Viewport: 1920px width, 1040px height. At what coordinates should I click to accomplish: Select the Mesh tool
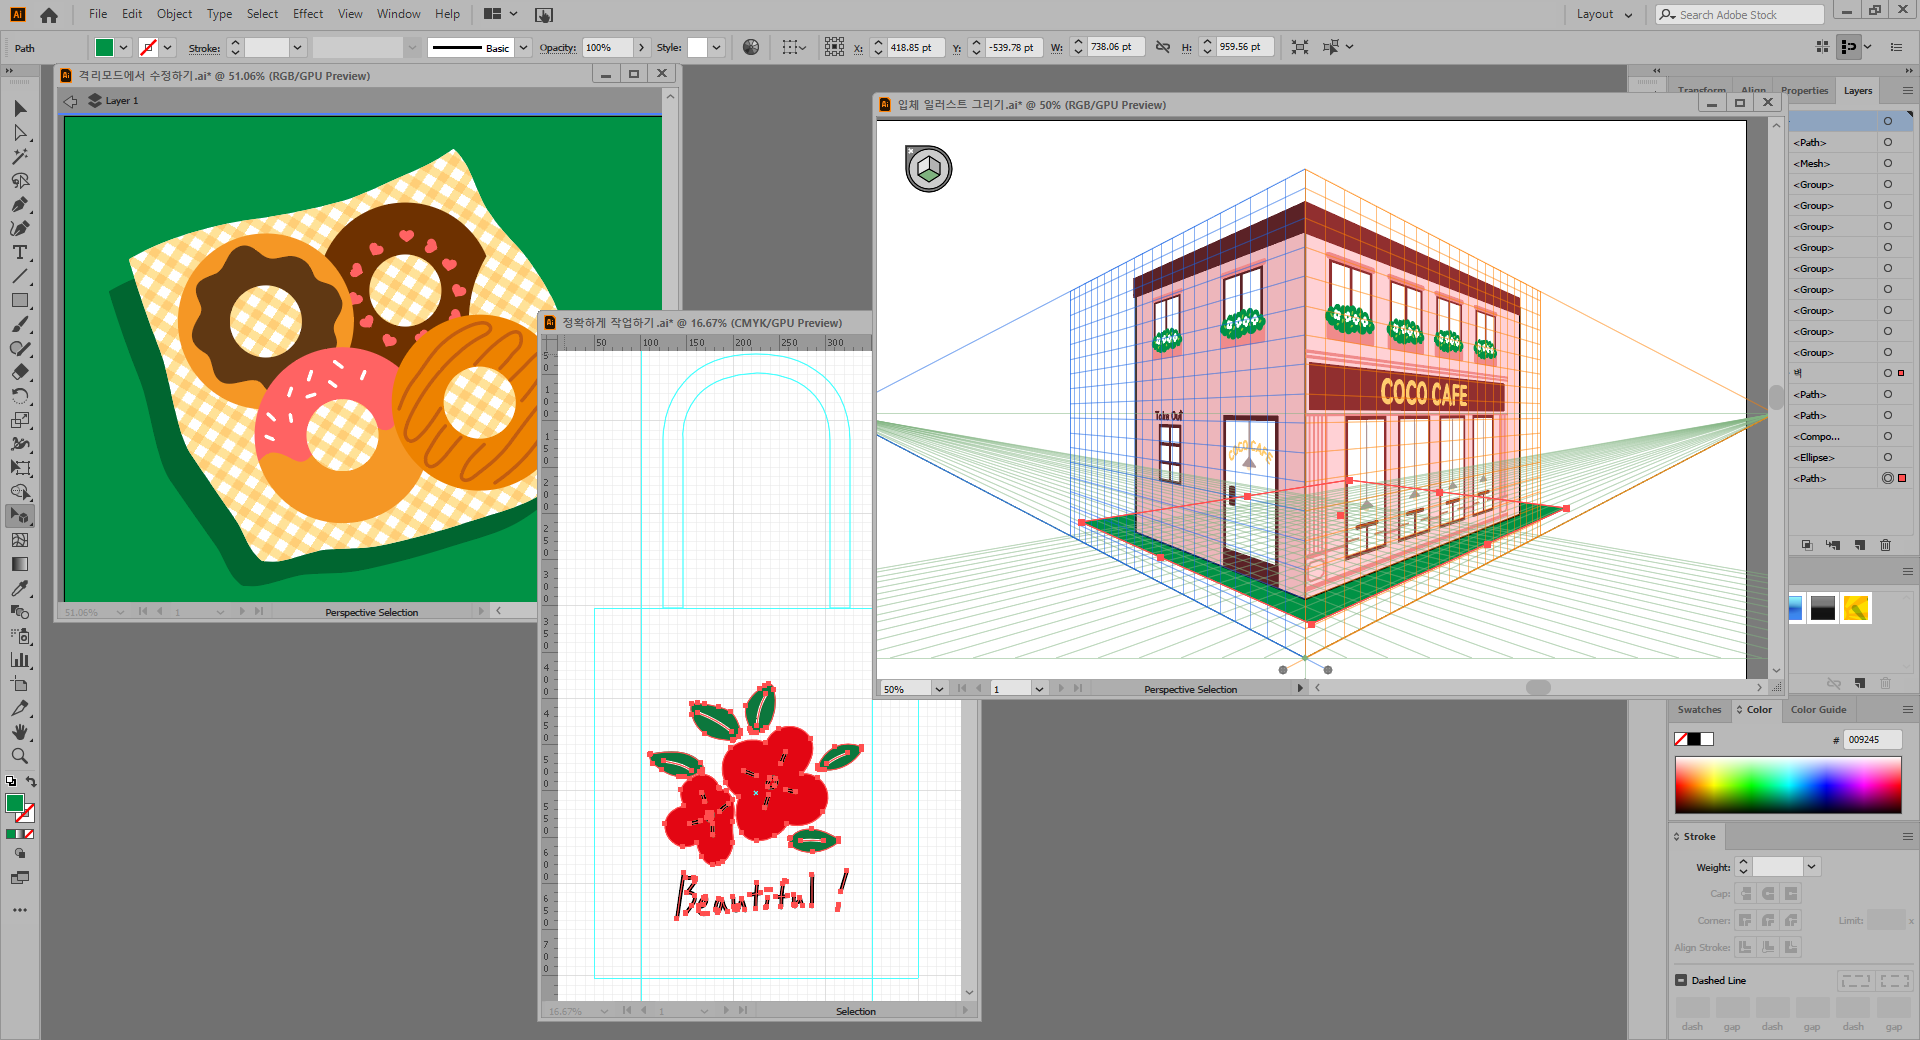[20, 540]
